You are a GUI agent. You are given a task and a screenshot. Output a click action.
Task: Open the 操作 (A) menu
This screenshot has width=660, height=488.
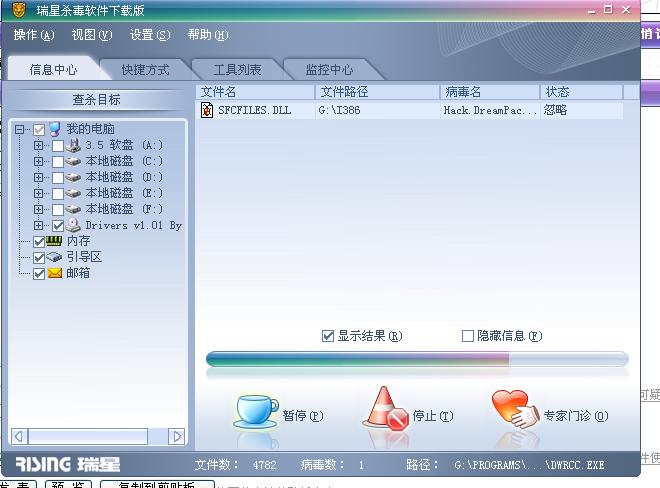click(34, 35)
